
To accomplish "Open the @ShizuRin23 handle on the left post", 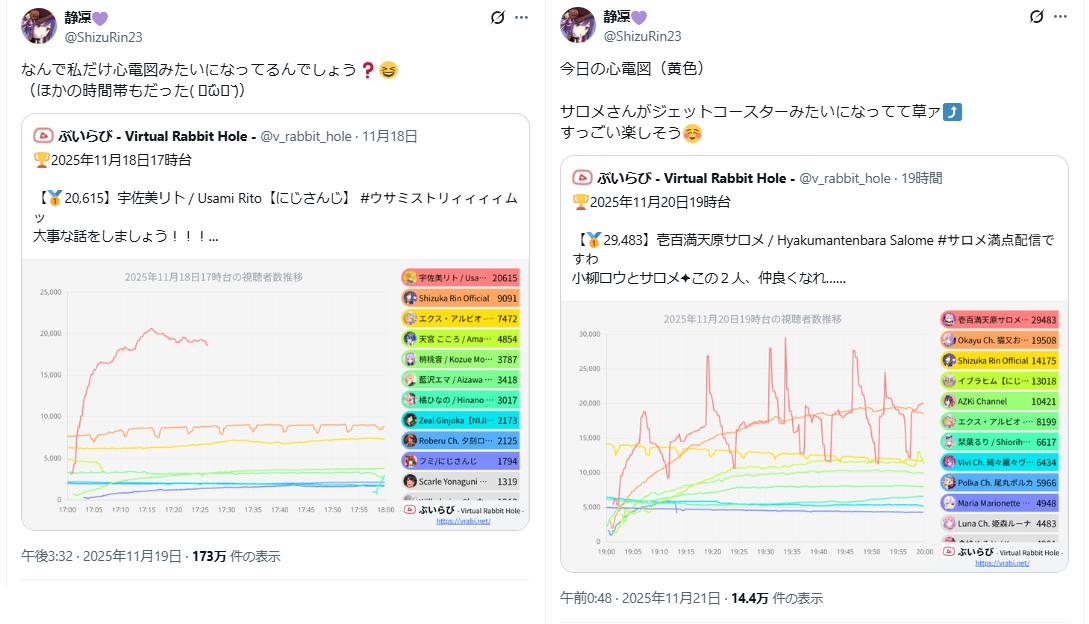I will click(x=103, y=36).
